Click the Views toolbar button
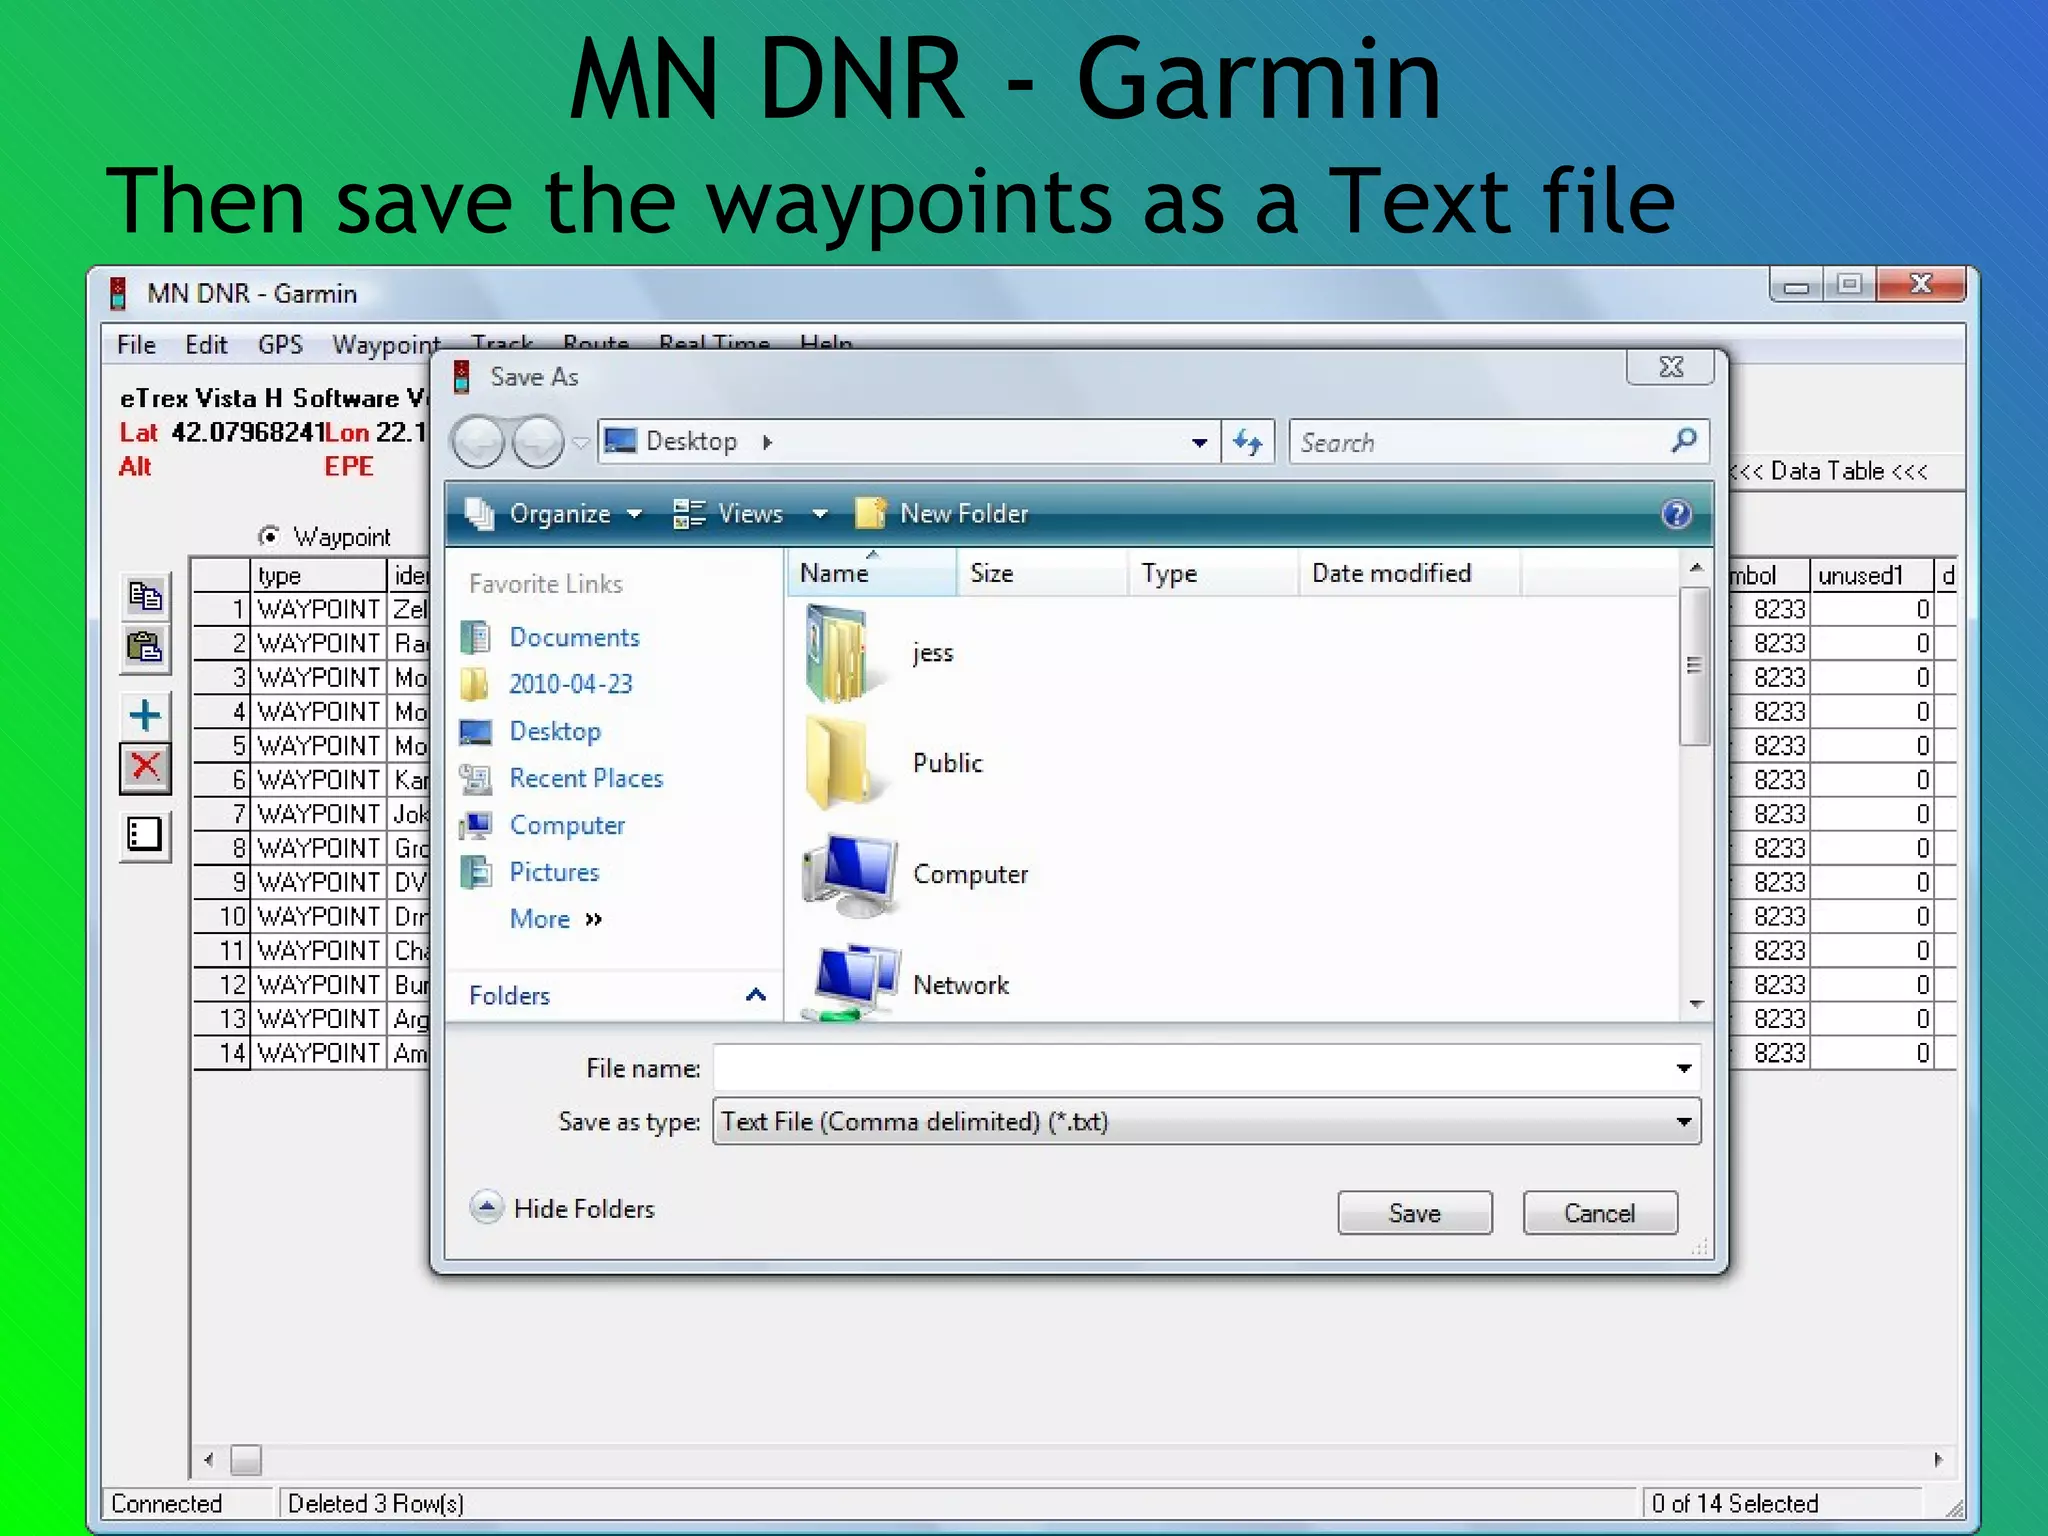2048x1536 pixels. (729, 514)
